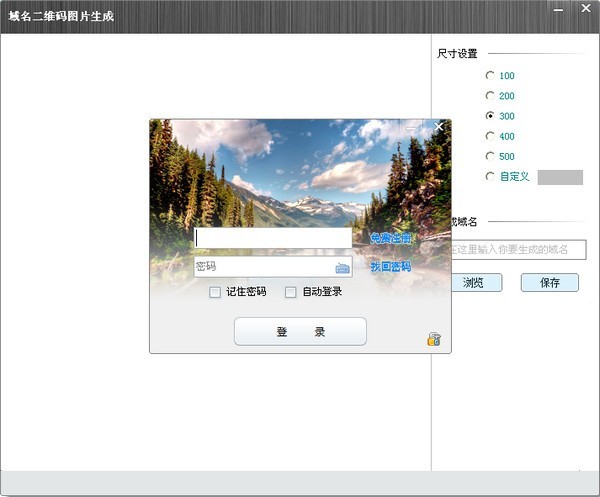This screenshot has width=600, height=497.
Task: Enable the 记住密码 checkbox
Action: tap(215, 292)
